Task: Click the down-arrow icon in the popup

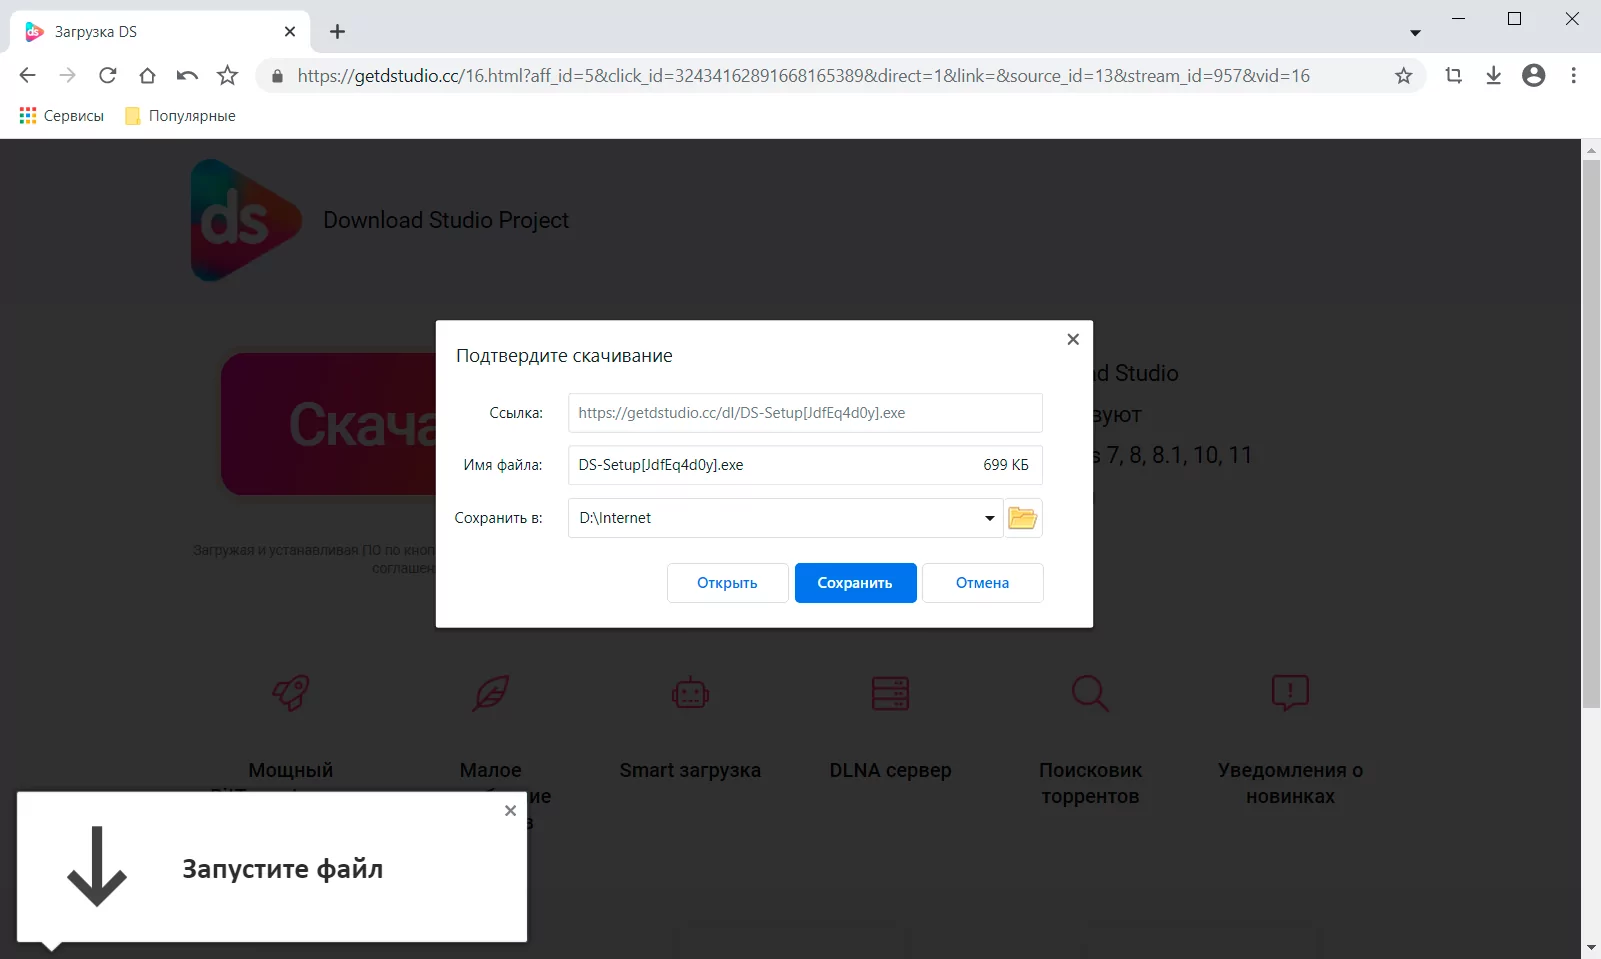Action: pos(97,866)
